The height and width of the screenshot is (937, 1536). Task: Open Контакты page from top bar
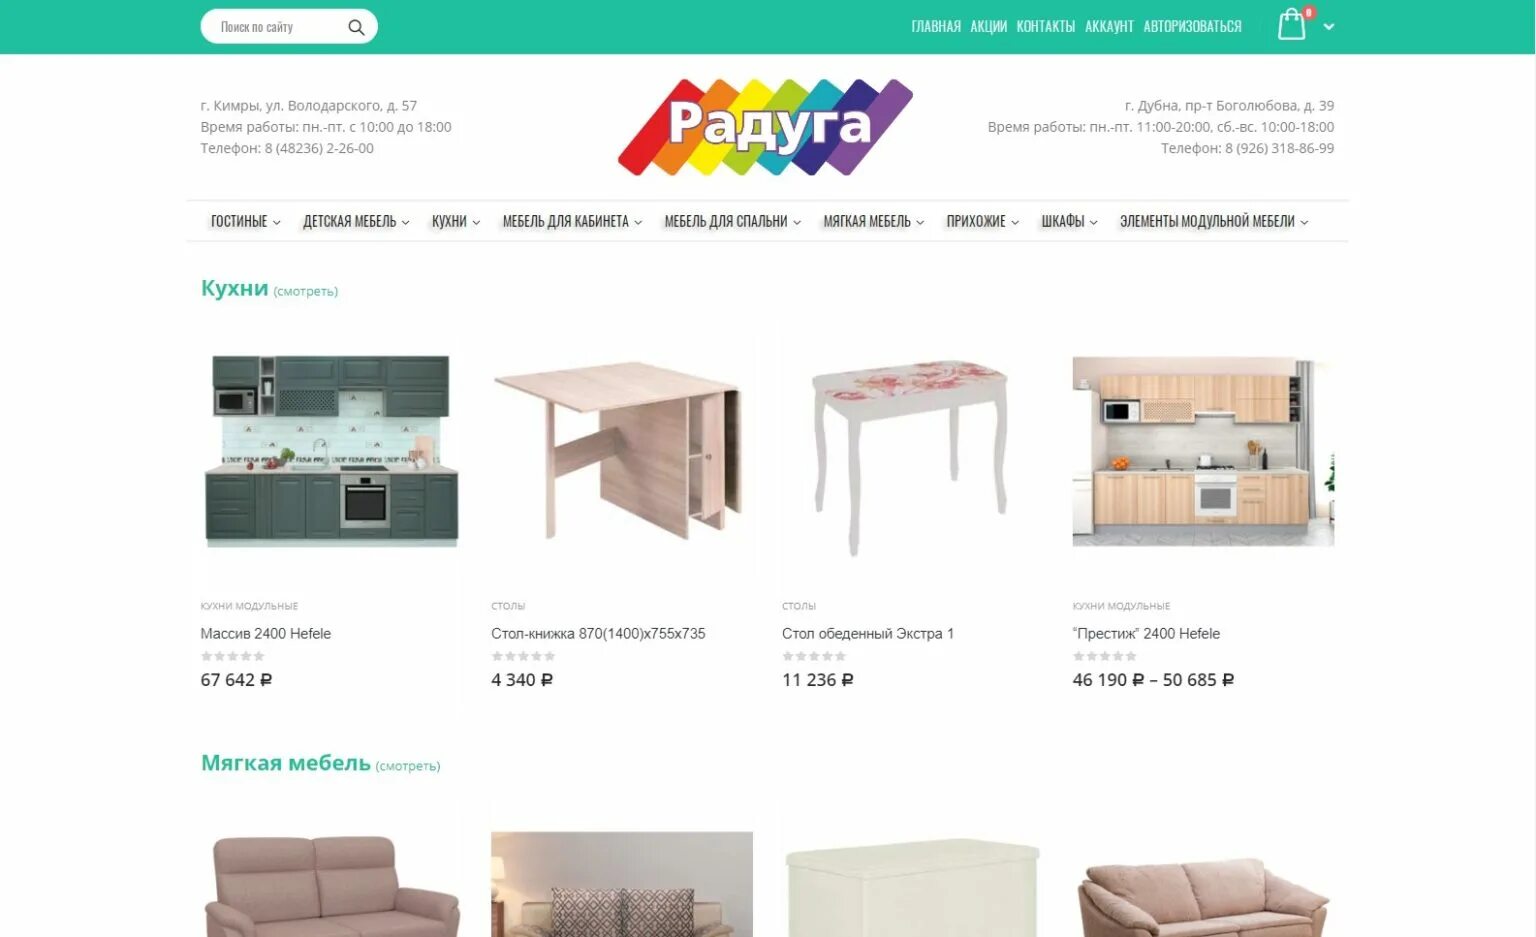(x=1045, y=27)
